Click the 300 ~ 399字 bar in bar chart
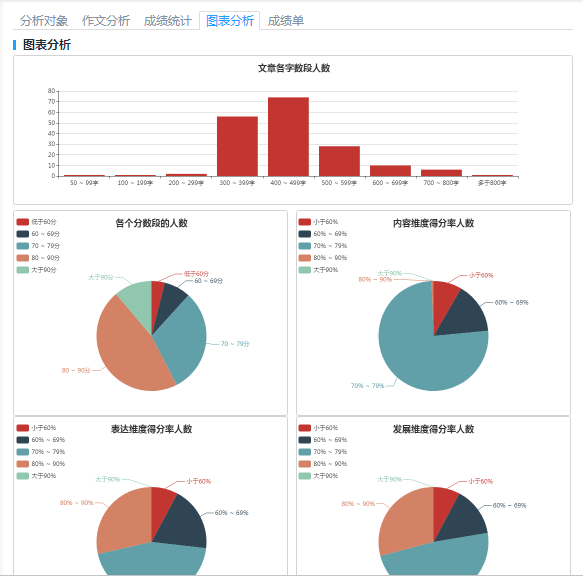 (x=237, y=146)
